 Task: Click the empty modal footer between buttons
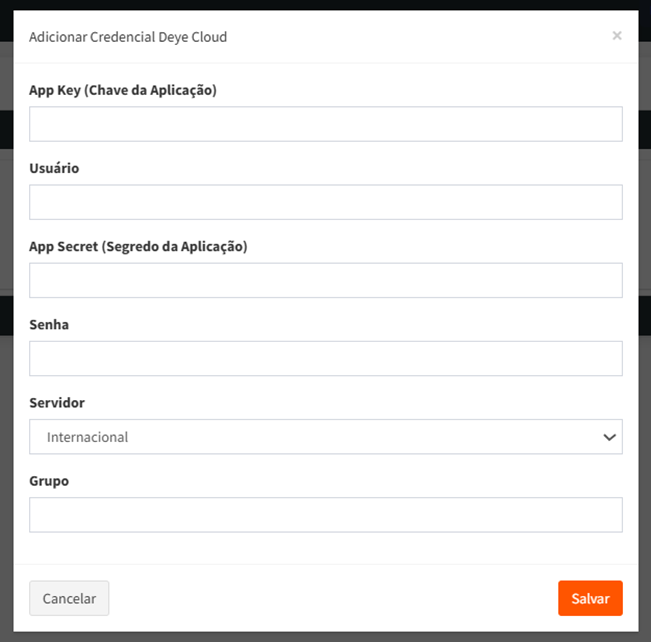tap(330, 598)
